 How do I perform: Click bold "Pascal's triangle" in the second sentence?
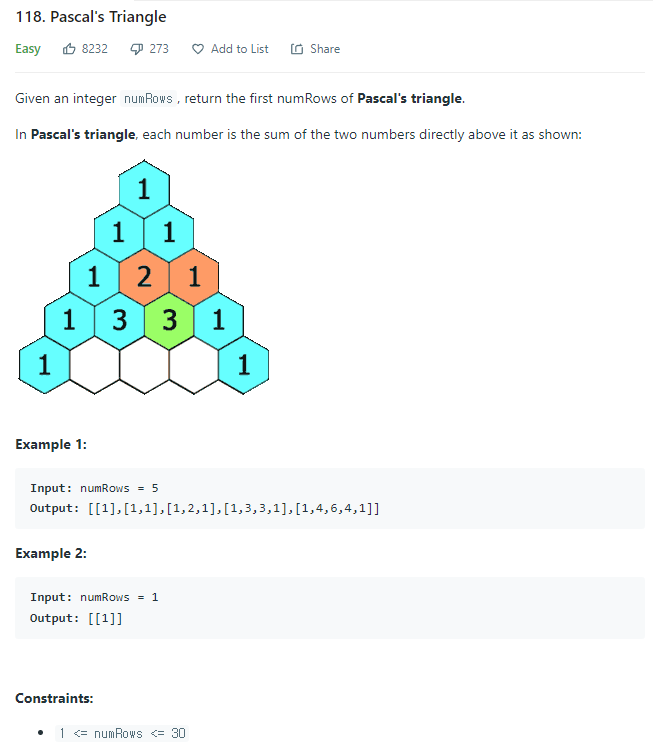point(83,134)
